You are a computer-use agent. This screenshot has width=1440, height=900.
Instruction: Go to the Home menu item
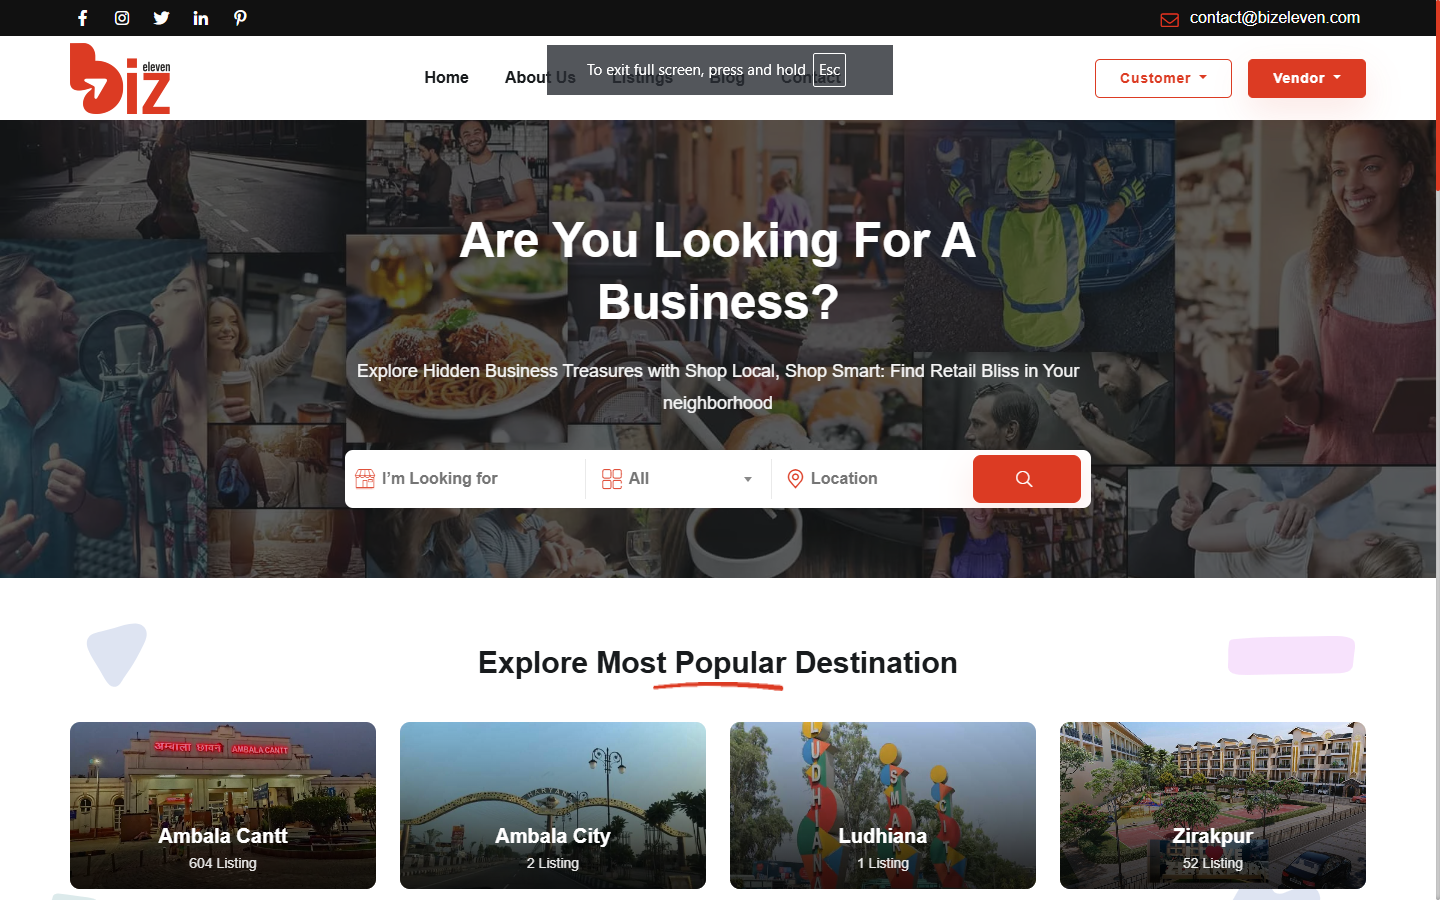[446, 77]
